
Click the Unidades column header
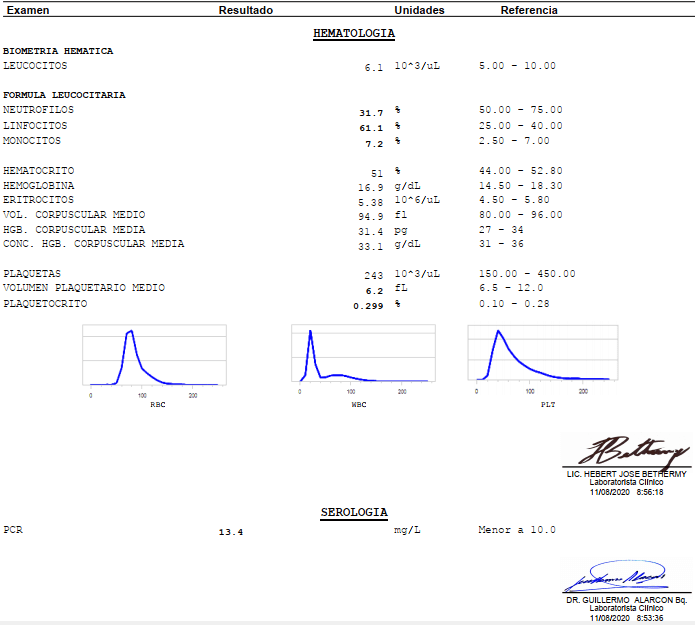(x=419, y=10)
